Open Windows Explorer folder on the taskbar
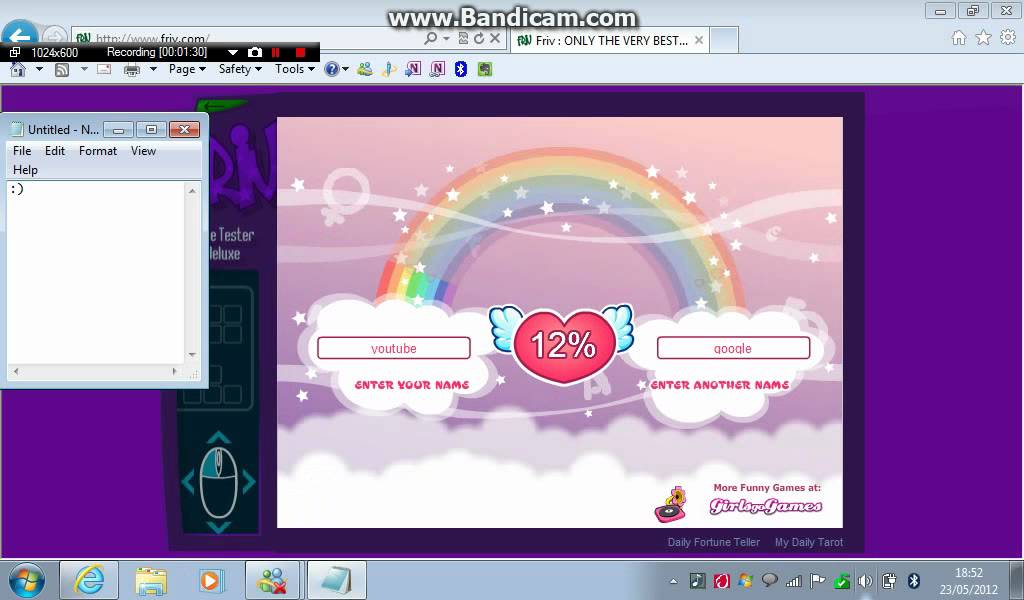The width and height of the screenshot is (1024, 600). pos(151,580)
